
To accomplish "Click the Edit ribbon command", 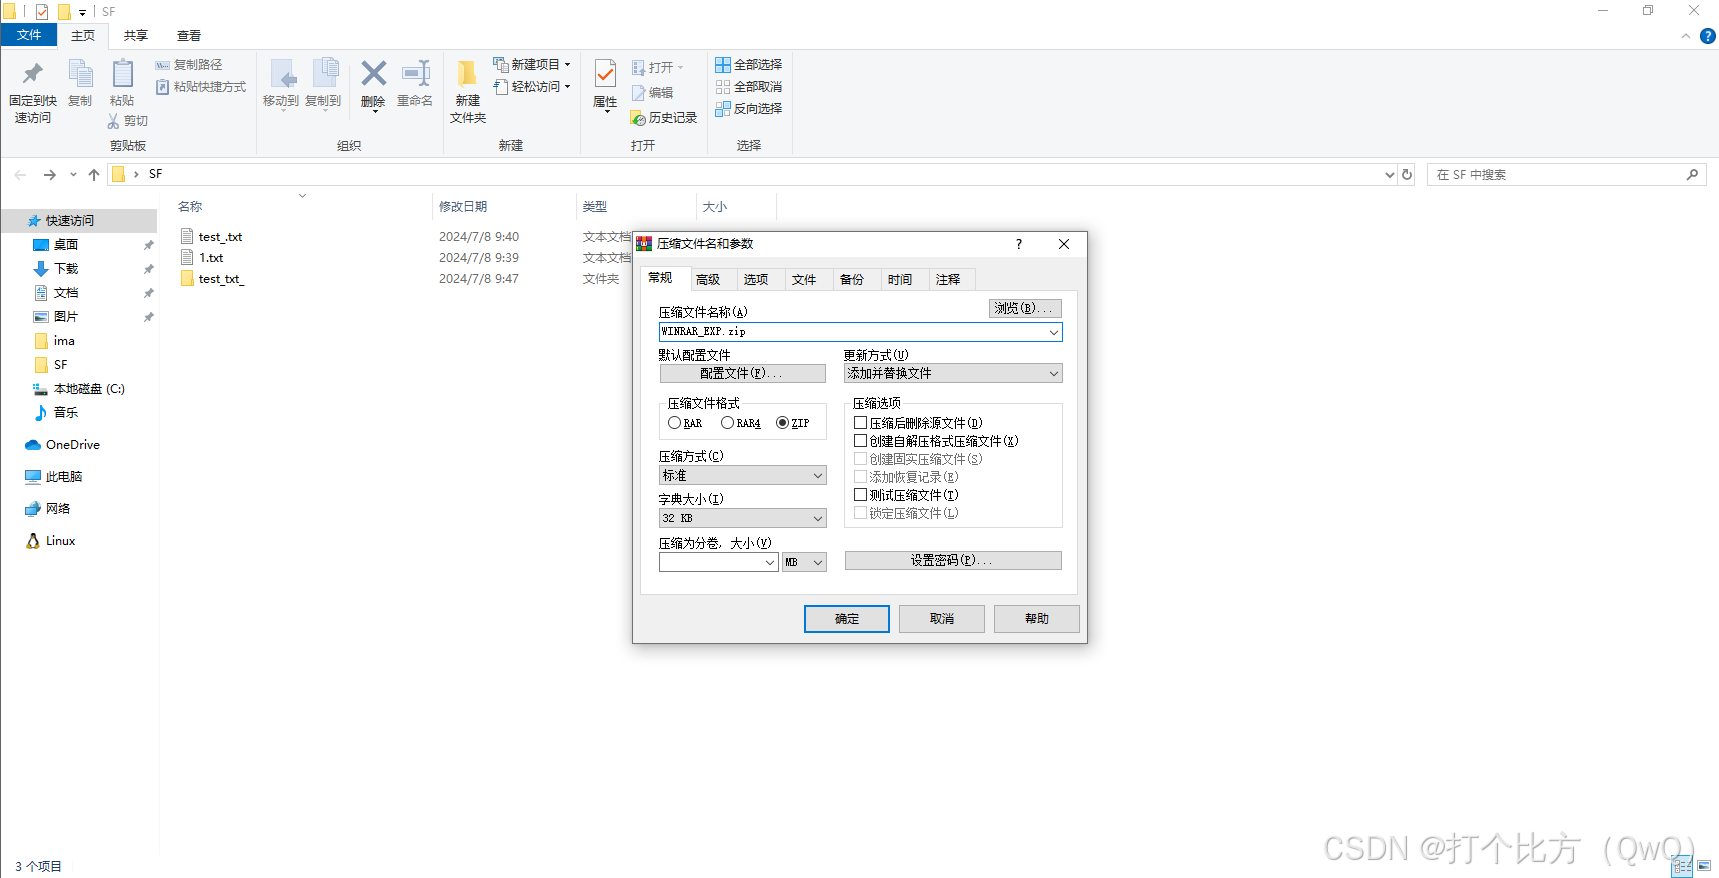I will pyautogui.click(x=653, y=93).
